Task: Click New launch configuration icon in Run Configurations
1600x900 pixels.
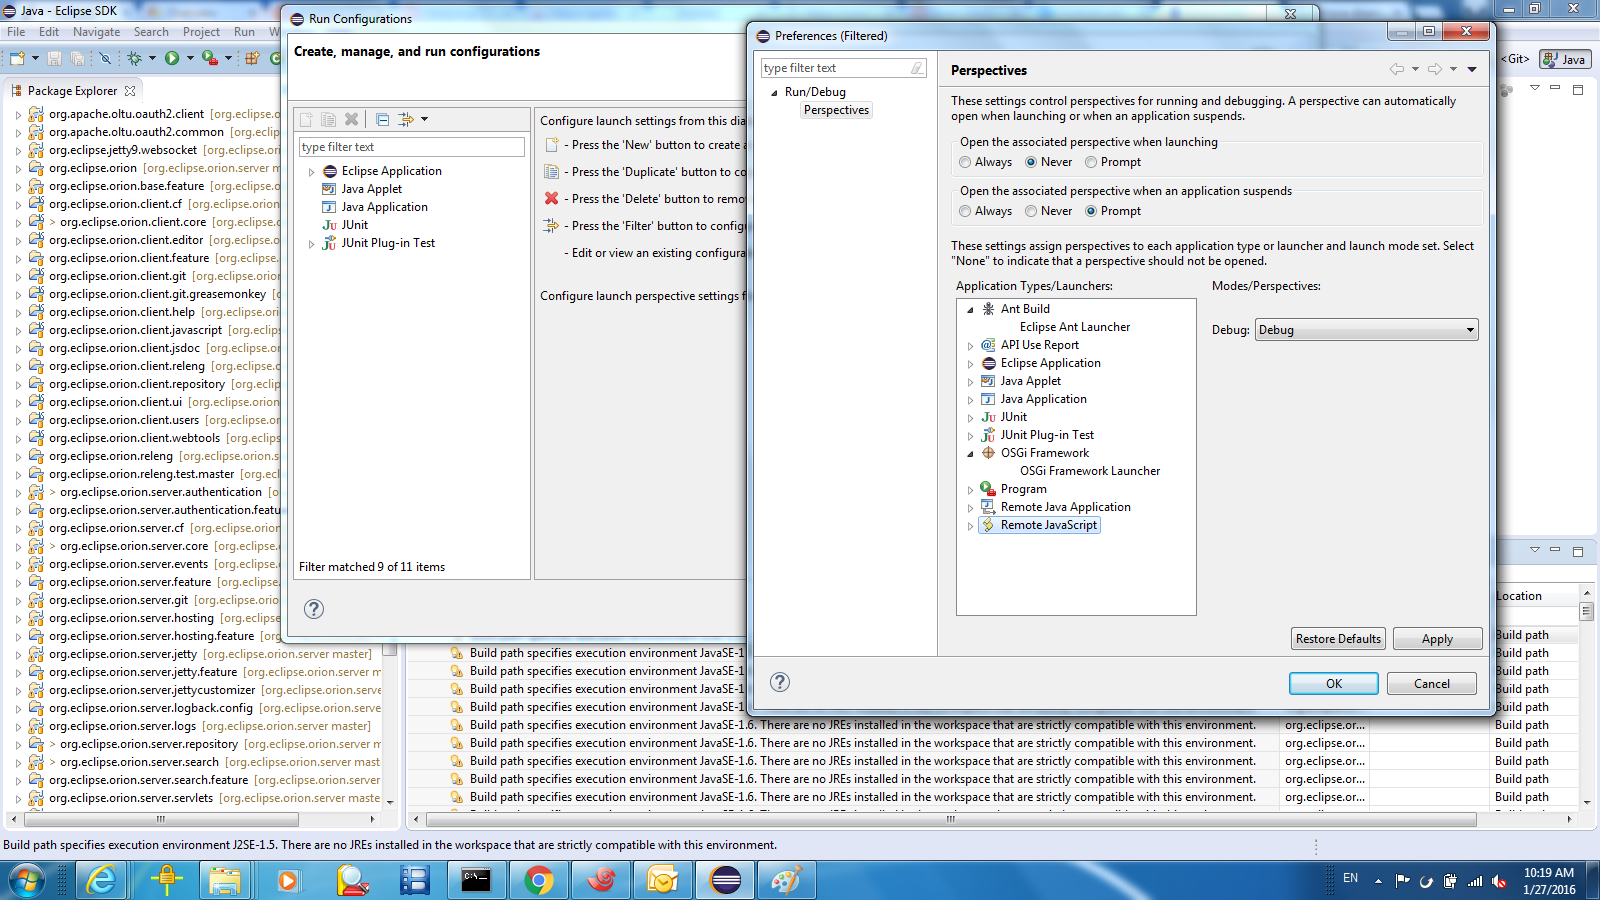Action: [x=306, y=119]
